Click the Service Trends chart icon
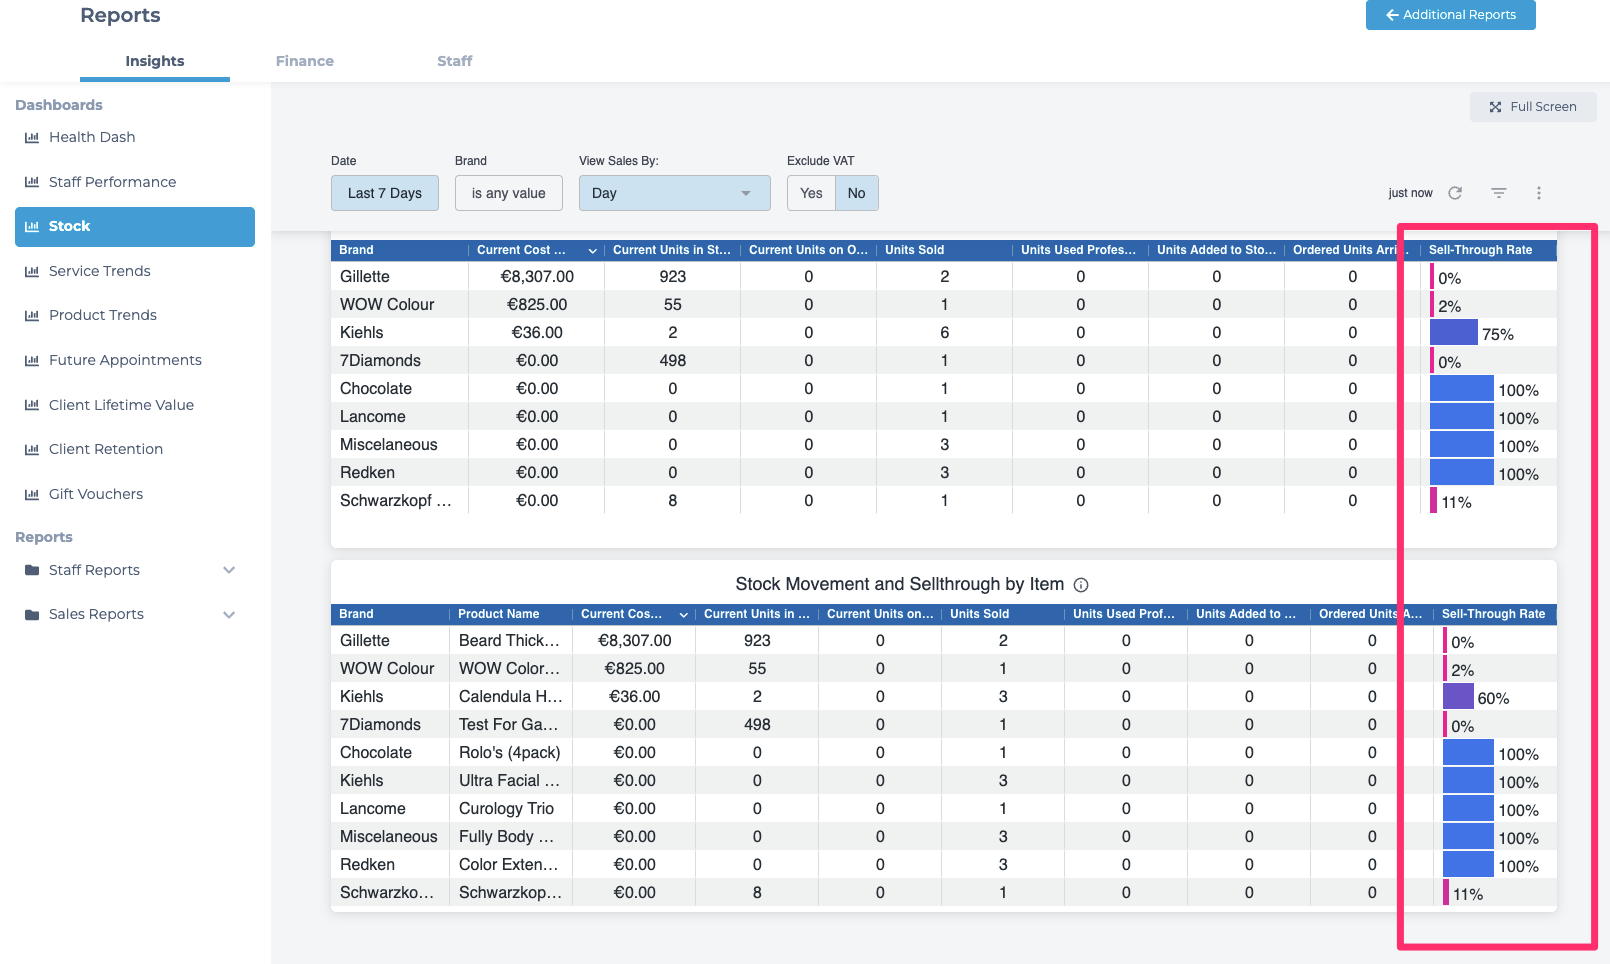This screenshot has width=1610, height=964. pos(32,271)
